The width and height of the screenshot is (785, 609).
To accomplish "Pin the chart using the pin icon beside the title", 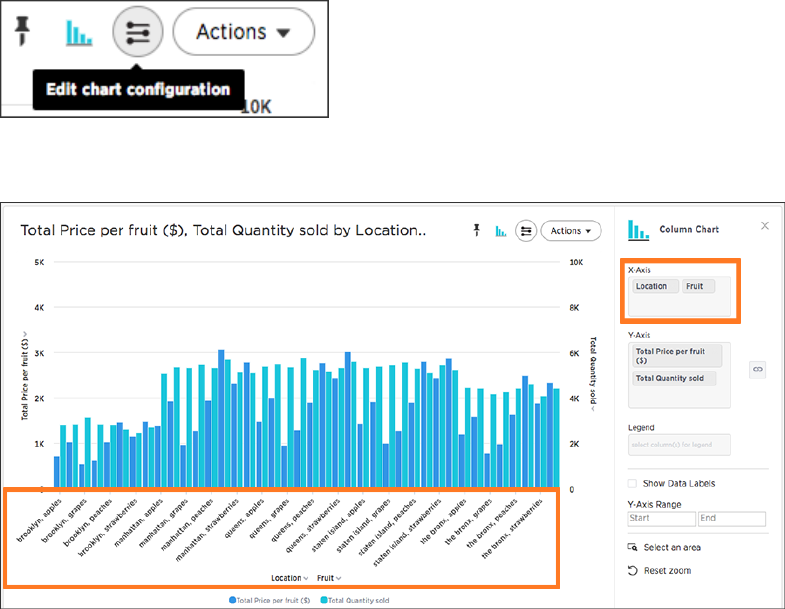I will 477,230.
